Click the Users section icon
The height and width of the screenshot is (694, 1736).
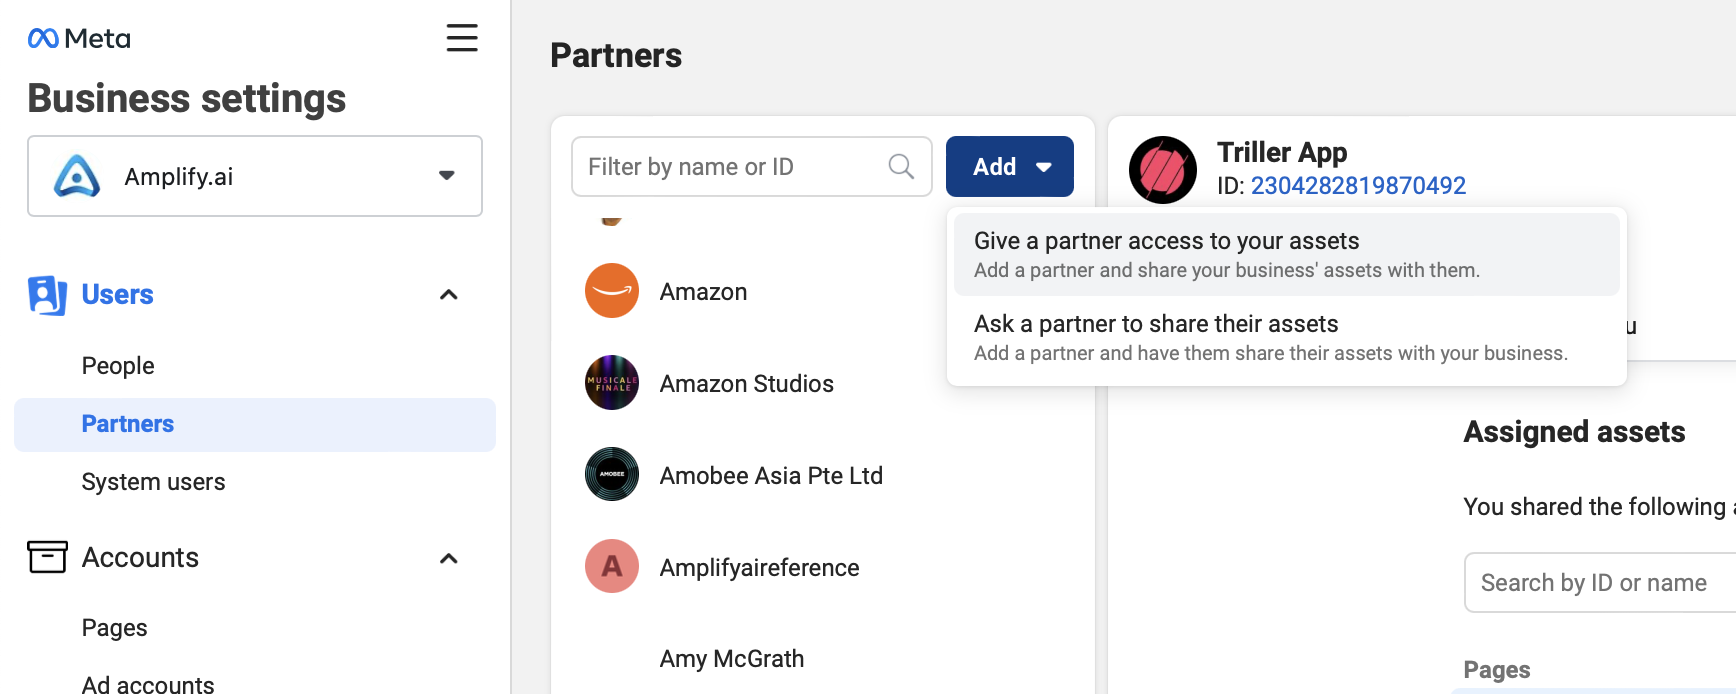(47, 295)
